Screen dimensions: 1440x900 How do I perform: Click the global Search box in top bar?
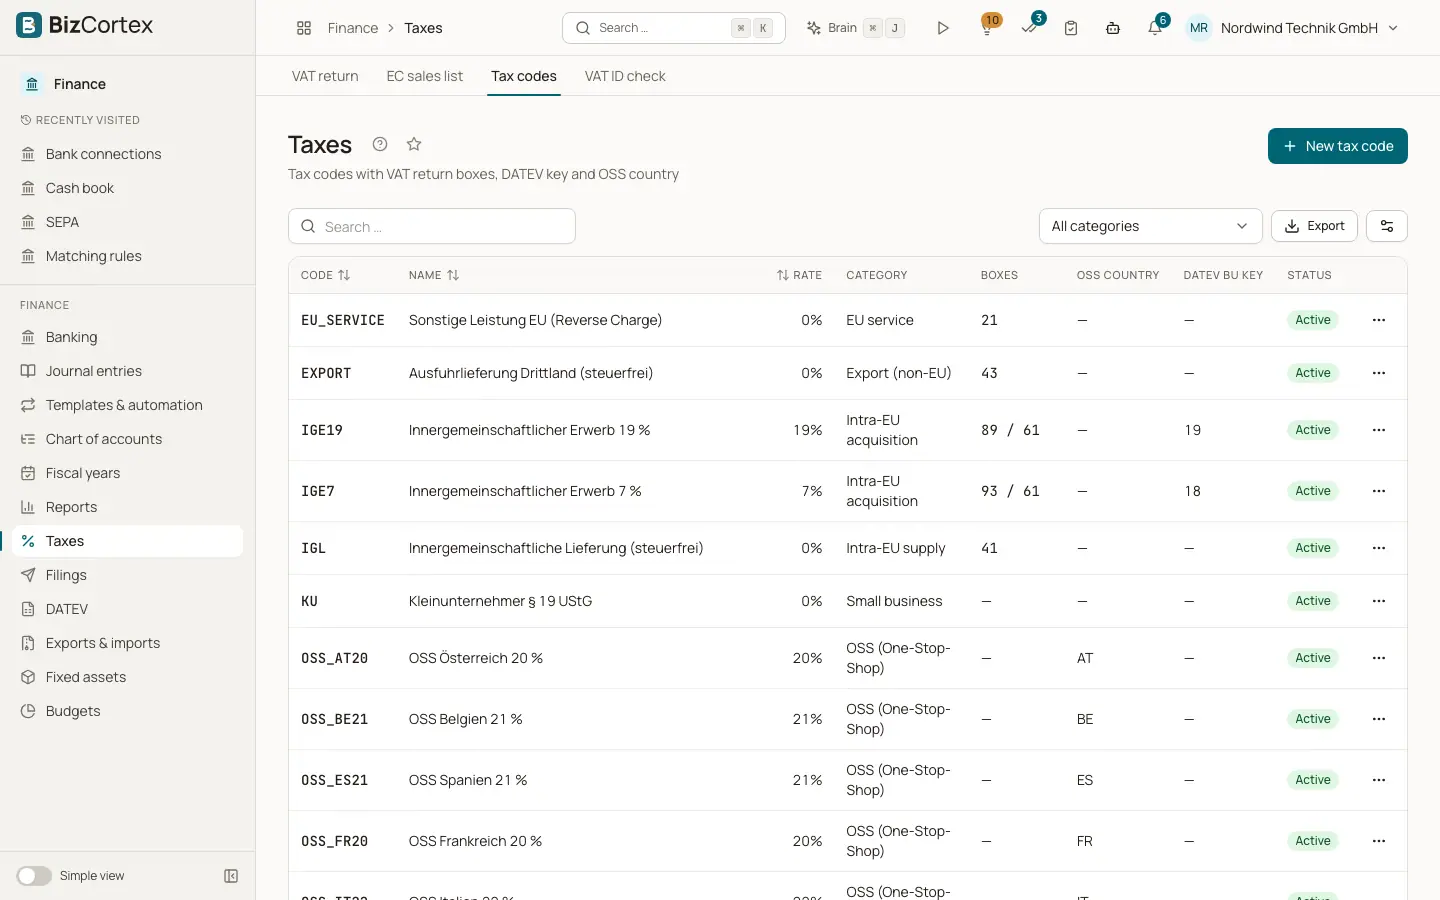674,28
